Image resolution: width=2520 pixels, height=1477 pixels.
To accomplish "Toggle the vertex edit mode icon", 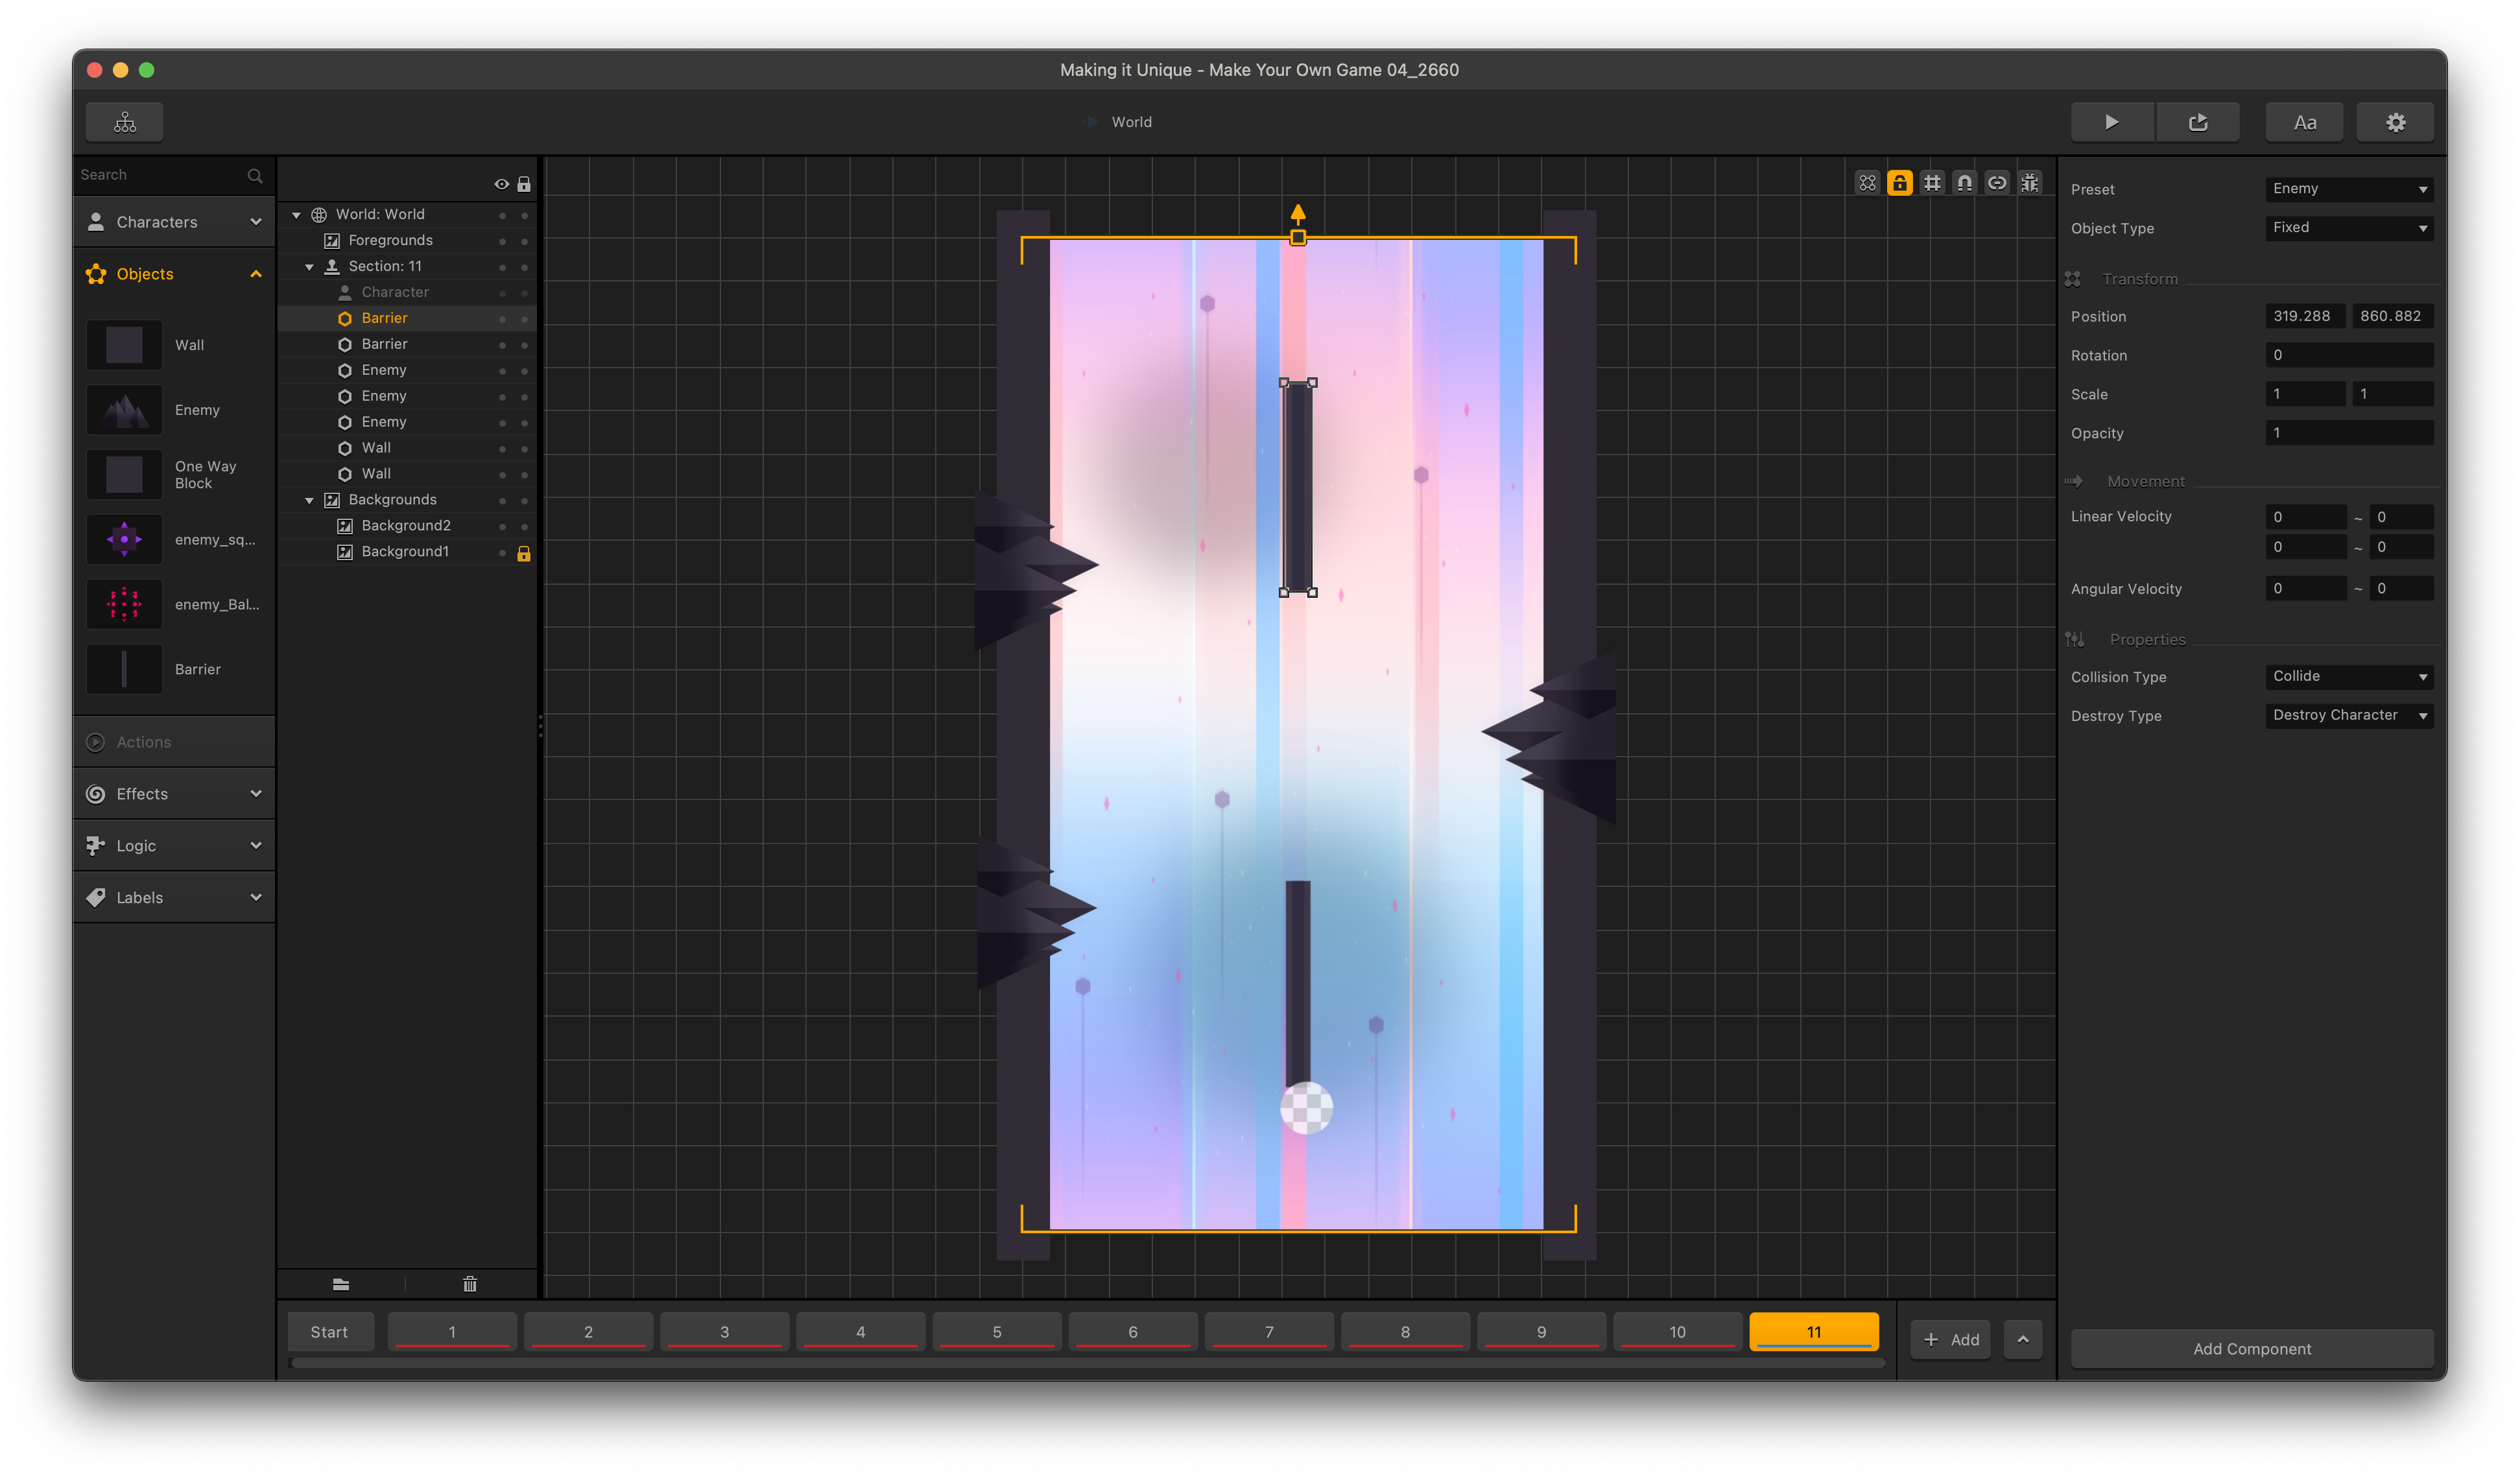I will pos(1867,183).
